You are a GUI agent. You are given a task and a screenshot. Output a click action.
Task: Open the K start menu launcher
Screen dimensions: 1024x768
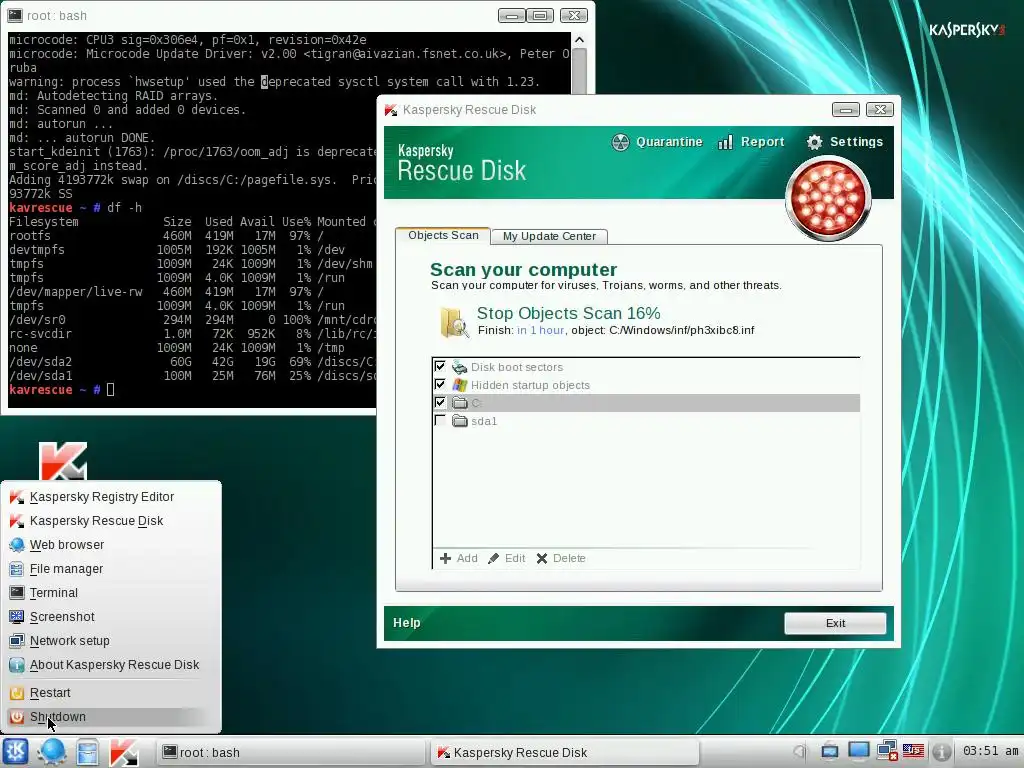point(16,752)
